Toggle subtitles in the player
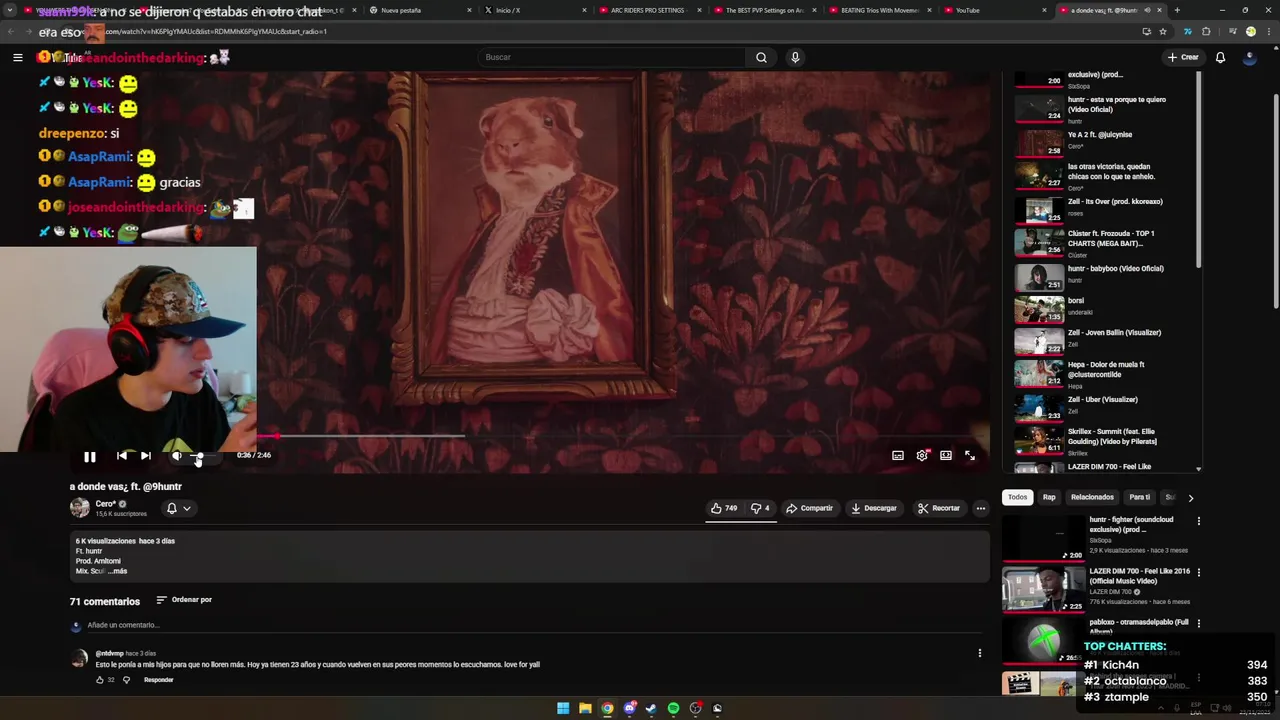1280x720 pixels. click(898, 456)
